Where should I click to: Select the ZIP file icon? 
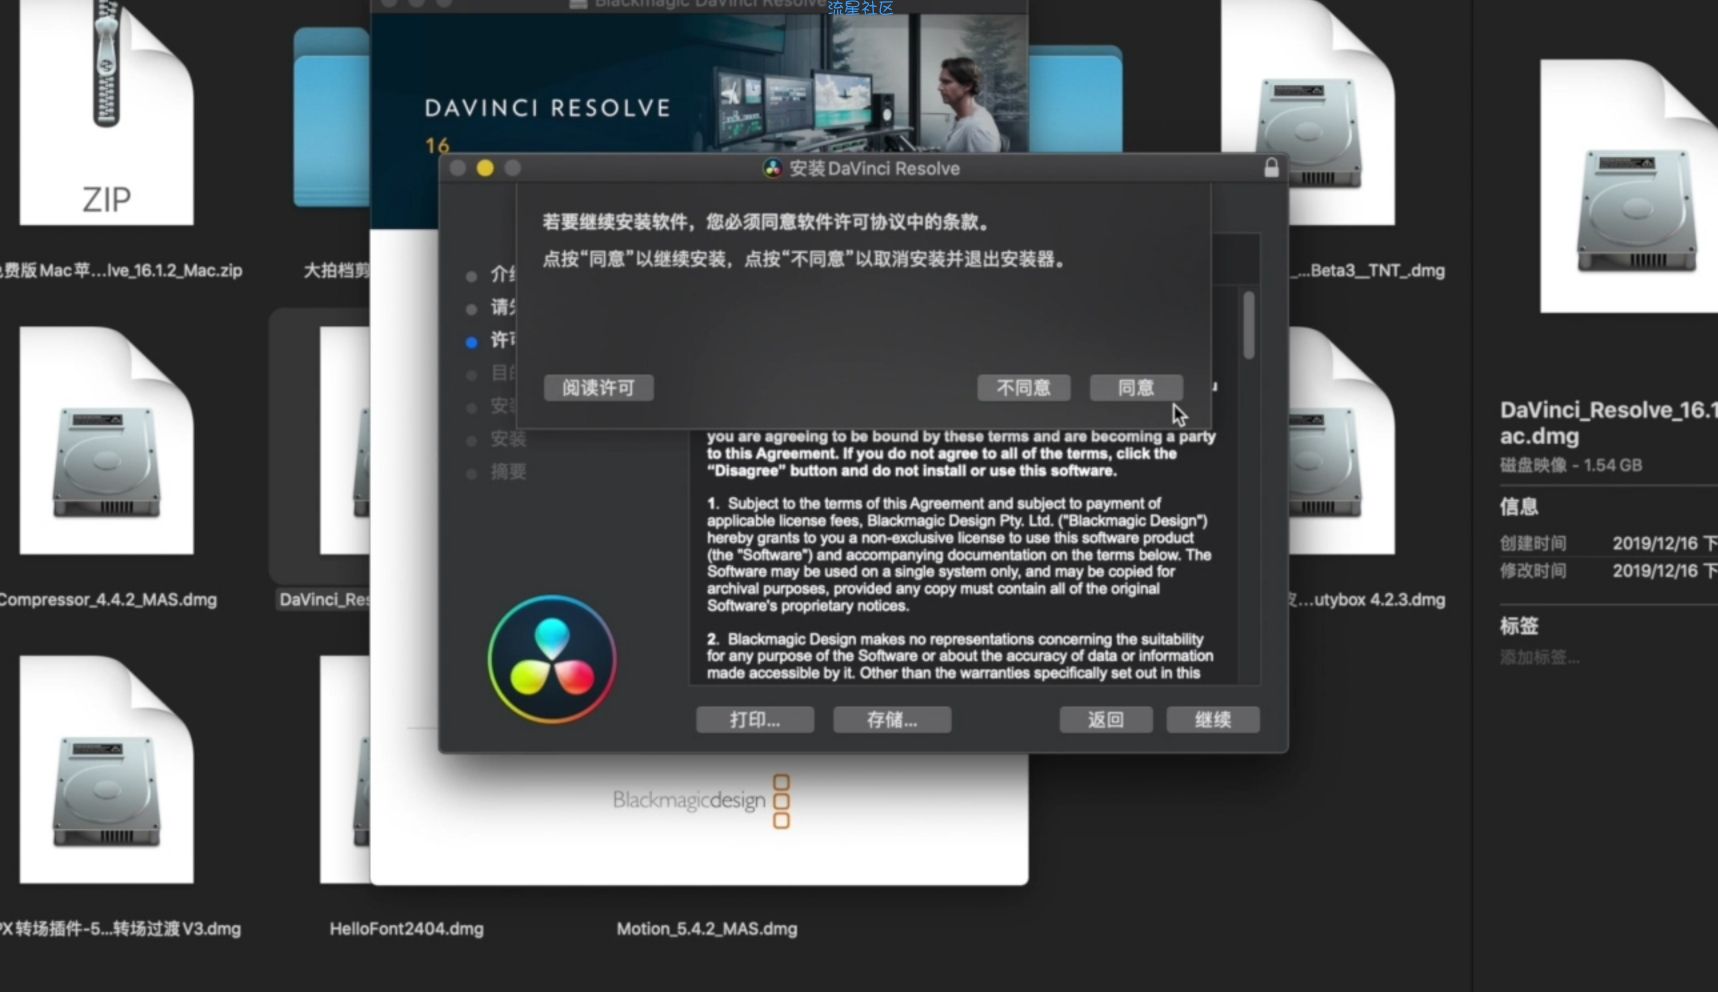point(106,112)
